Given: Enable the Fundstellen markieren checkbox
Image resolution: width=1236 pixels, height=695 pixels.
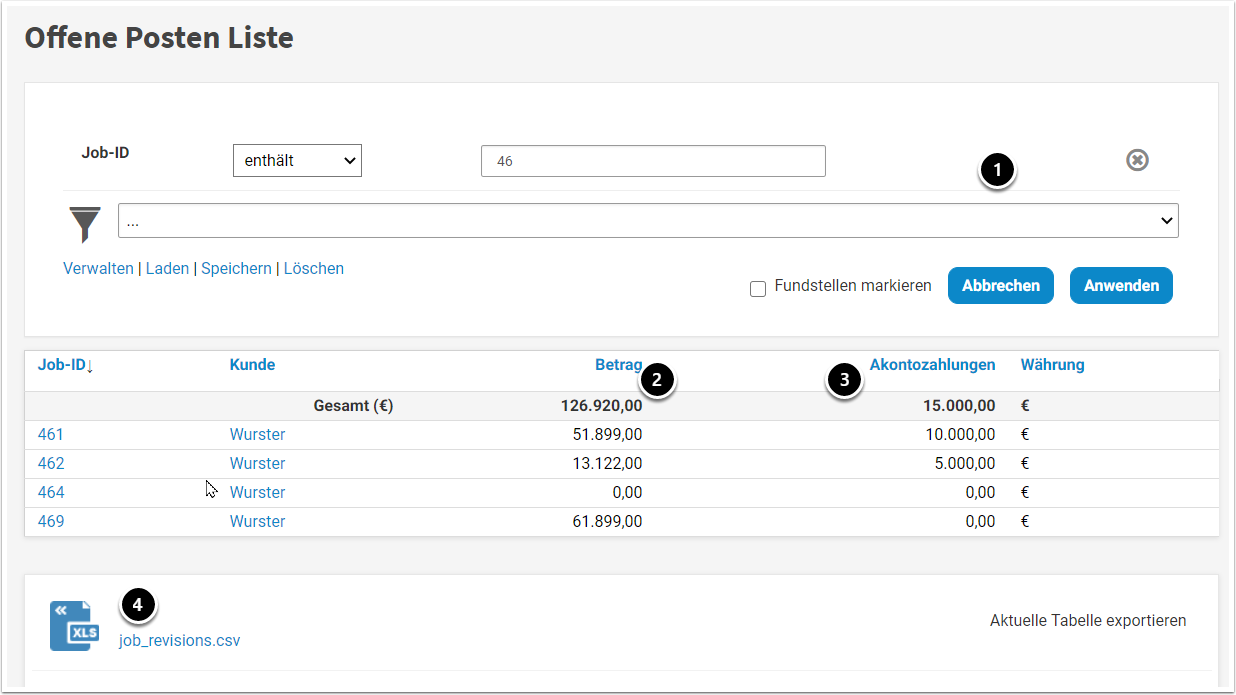Looking at the screenshot, I should pos(758,288).
